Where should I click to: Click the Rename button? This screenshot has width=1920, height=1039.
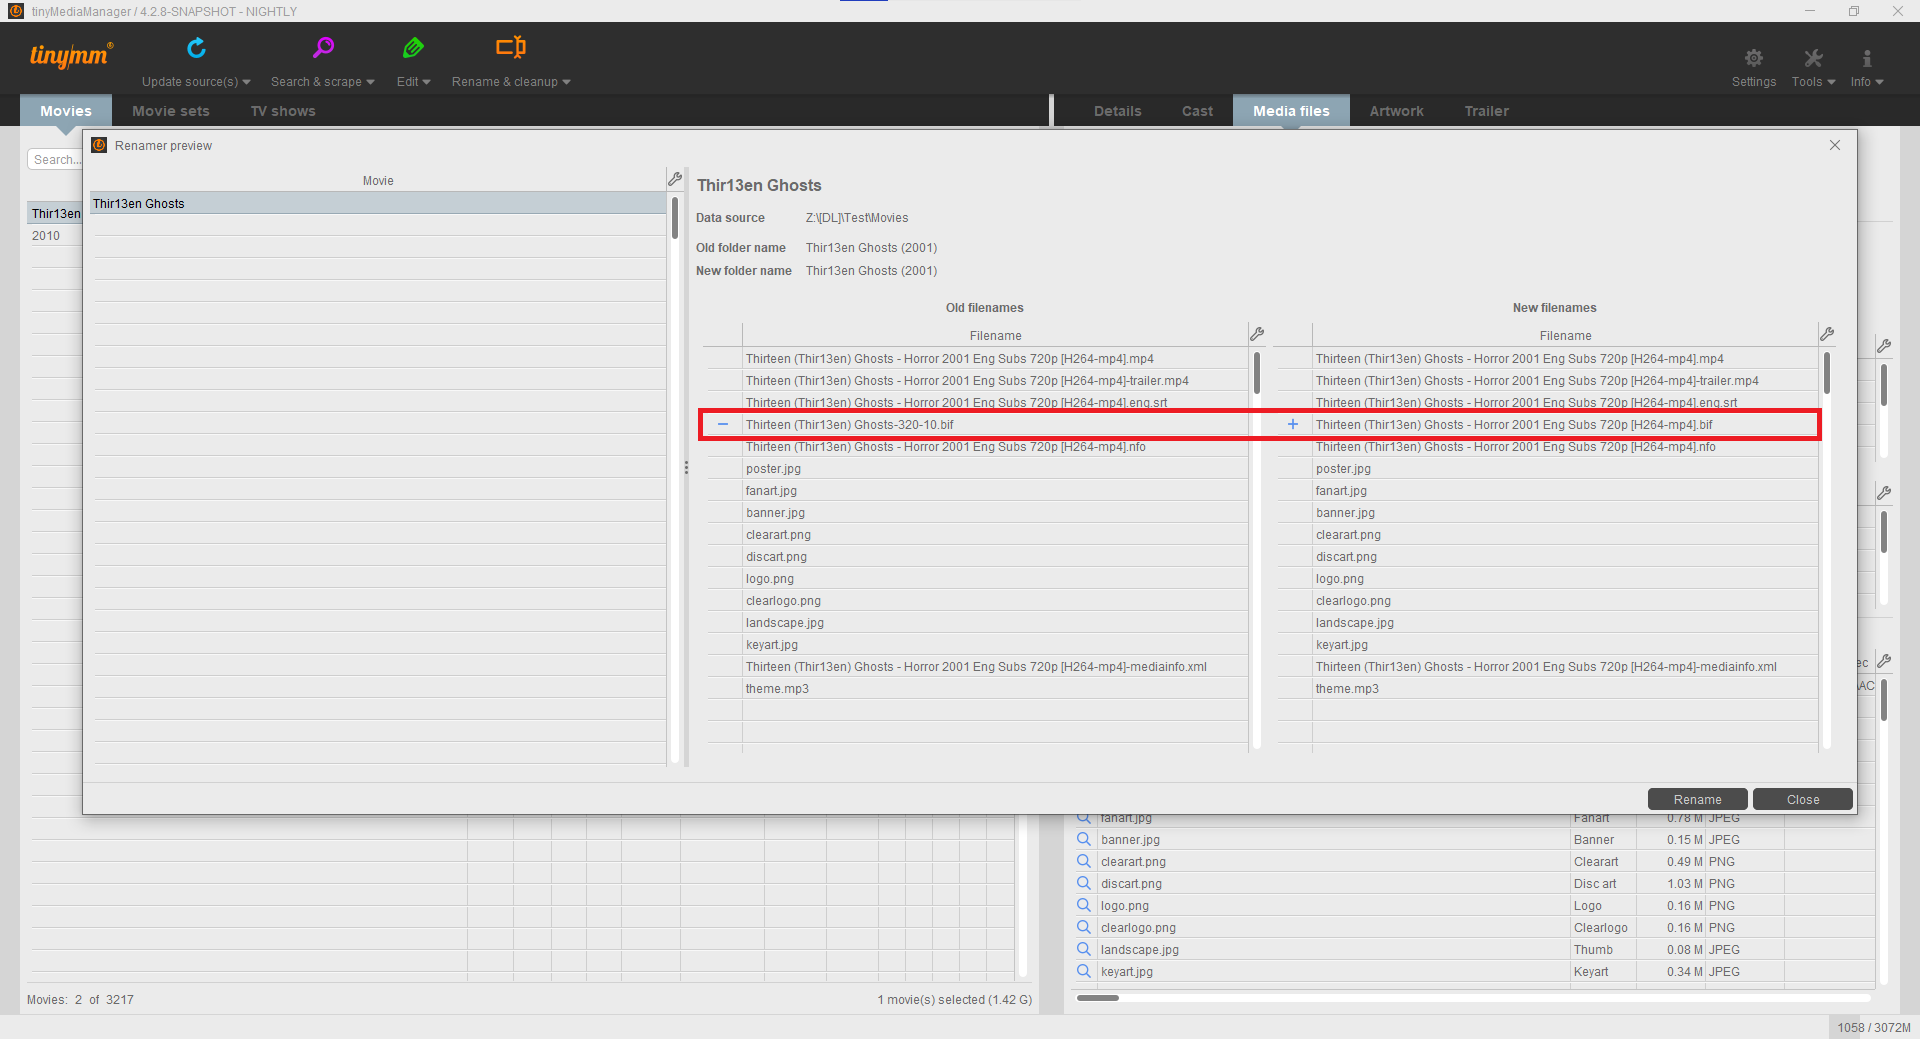click(x=1697, y=799)
